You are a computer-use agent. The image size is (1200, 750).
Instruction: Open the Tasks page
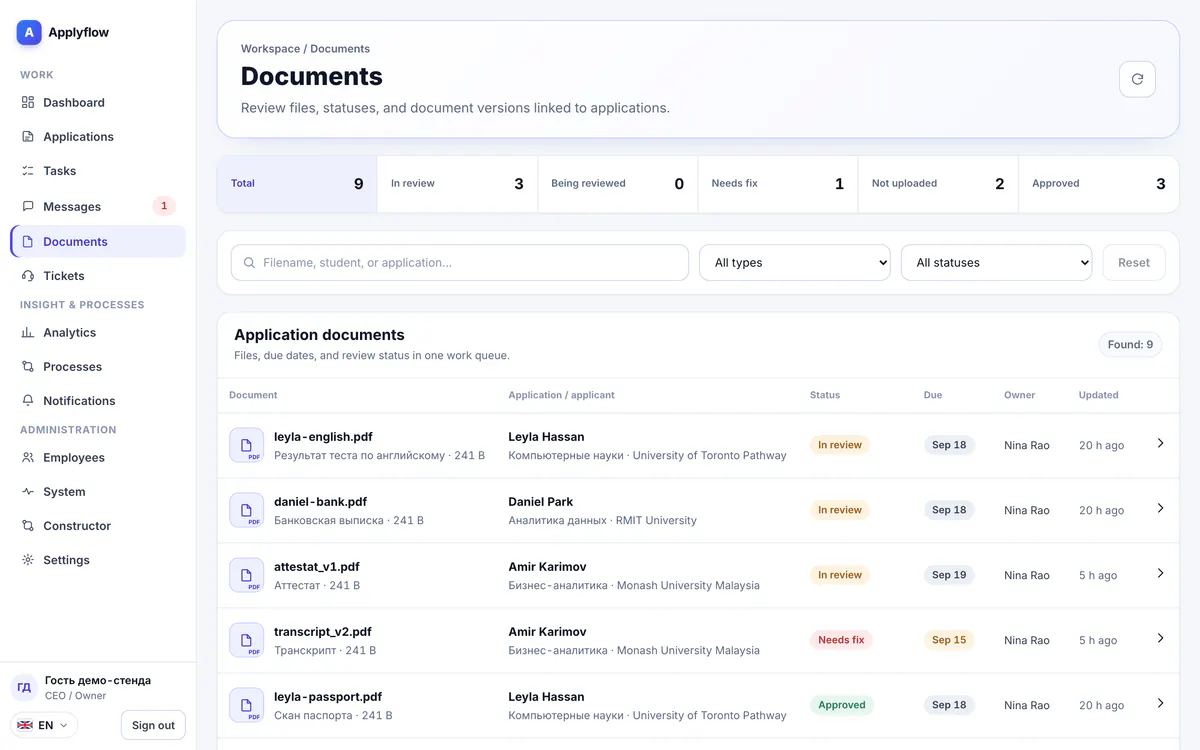click(98, 170)
